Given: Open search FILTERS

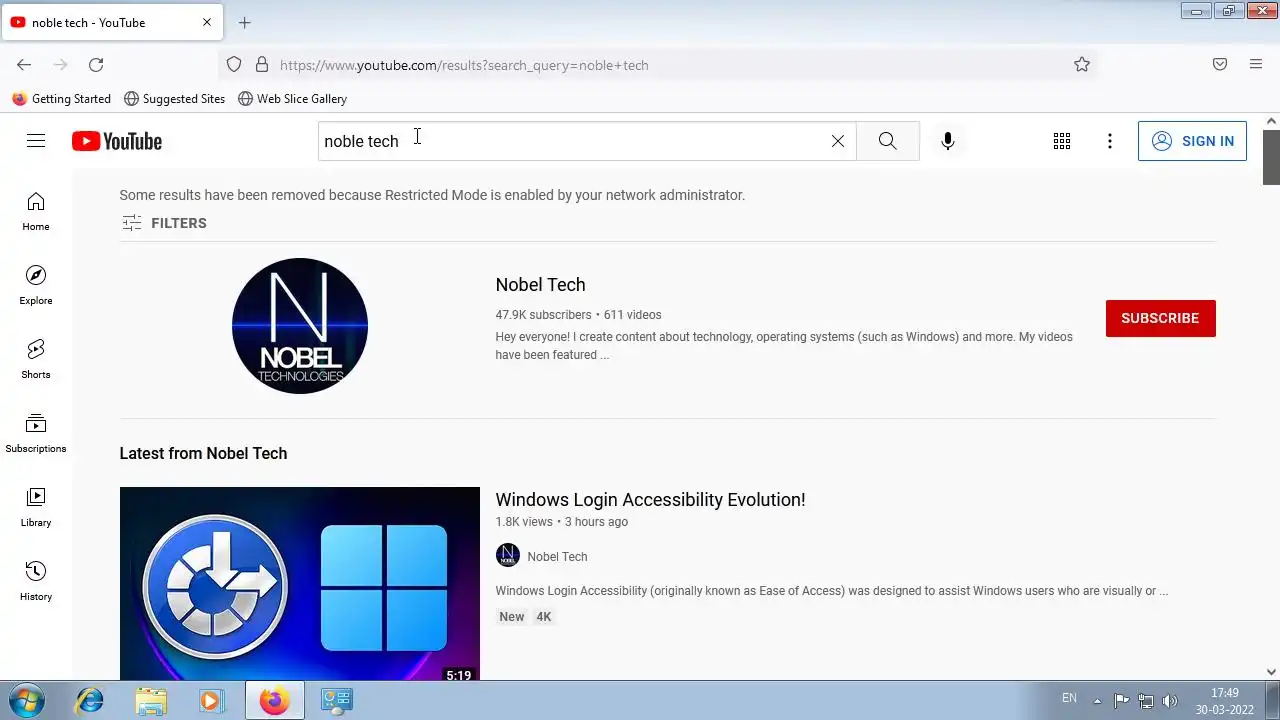Looking at the screenshot, I should 164,223.
